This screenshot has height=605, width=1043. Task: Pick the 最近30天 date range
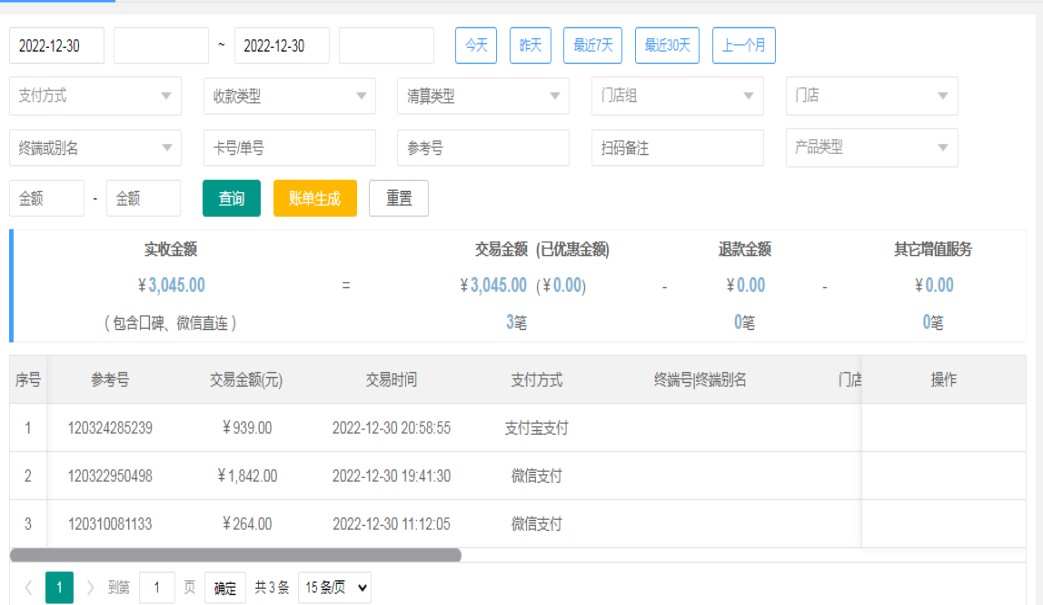click(667, 45)
